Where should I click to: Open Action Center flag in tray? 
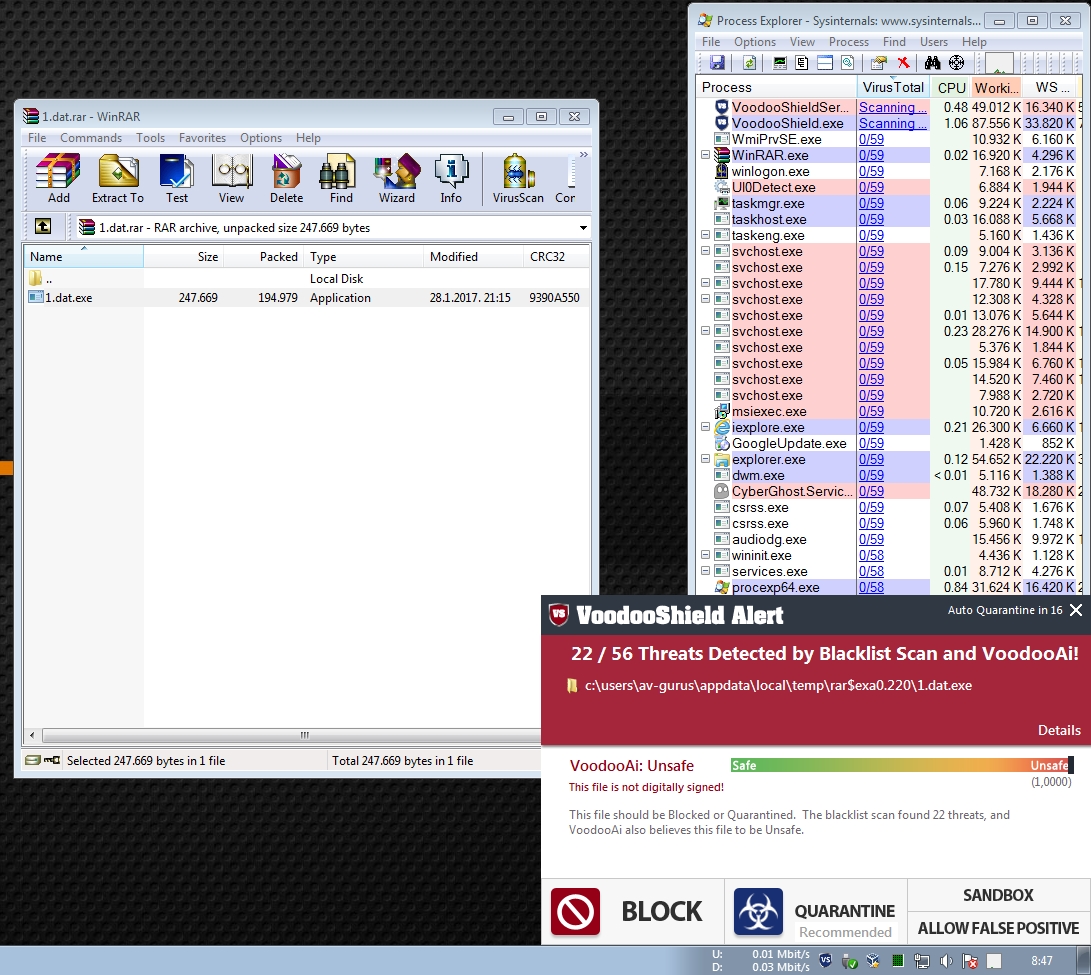969,961
